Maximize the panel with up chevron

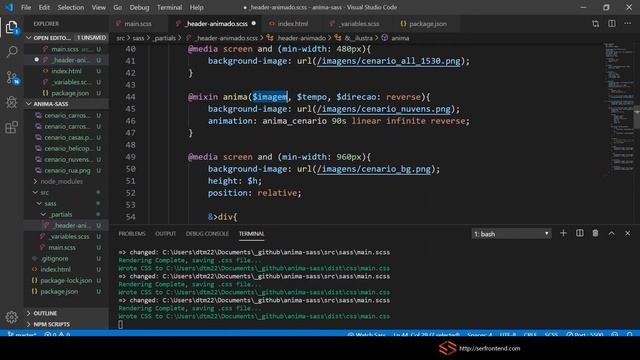click(611, 233)
